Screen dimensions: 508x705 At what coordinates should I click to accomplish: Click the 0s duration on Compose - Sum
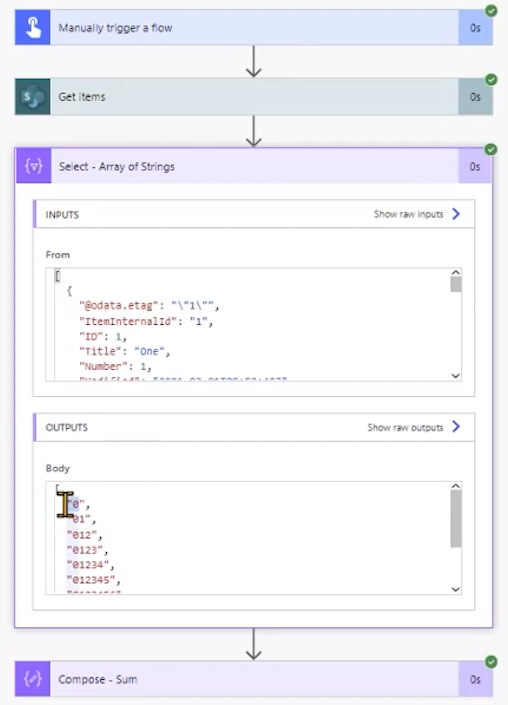pos(475,679)
